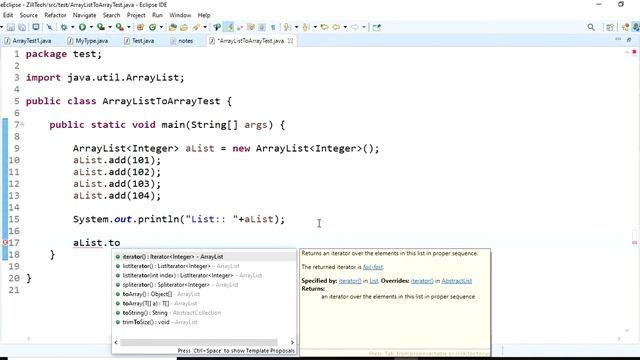640x360 pixels.
Task: Open the Forward history dropdown arrow
Action: [364, 27]
